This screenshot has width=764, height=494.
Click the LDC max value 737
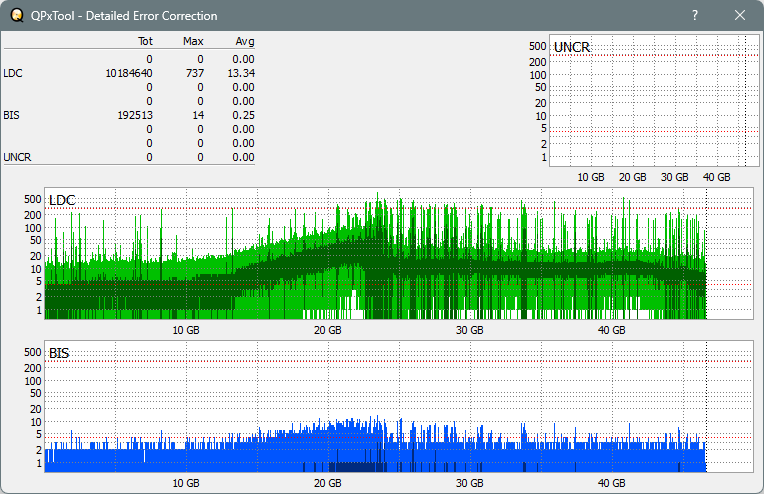click(194, 73)
